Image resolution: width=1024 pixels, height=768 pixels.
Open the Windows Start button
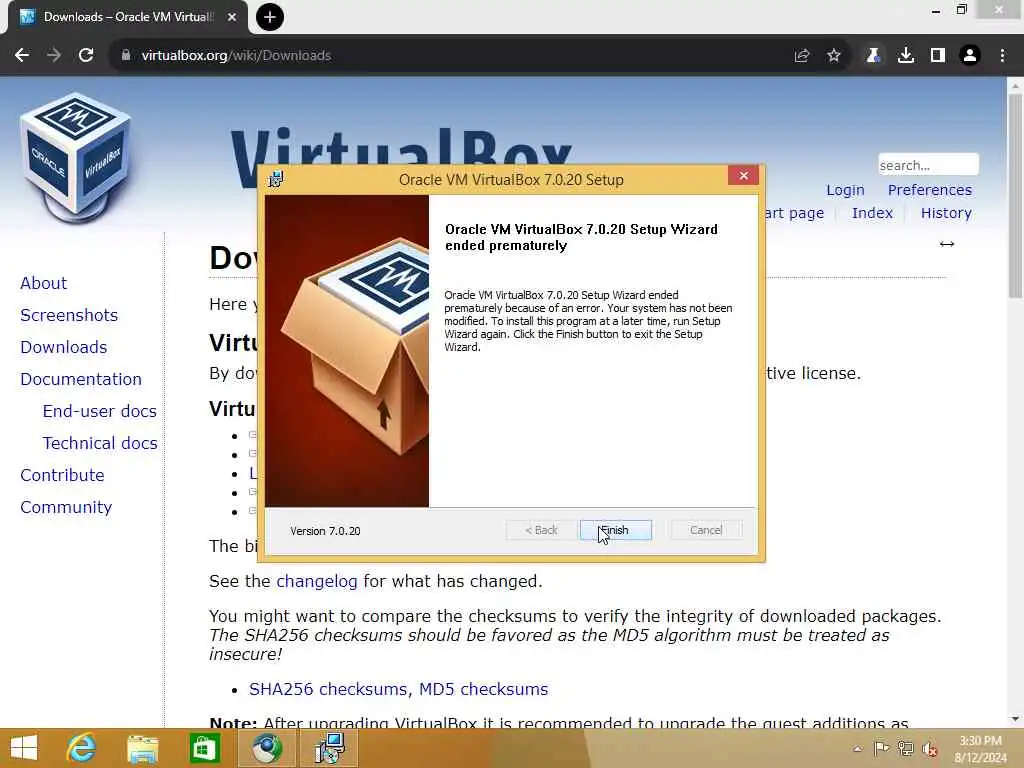coord(24,748)
